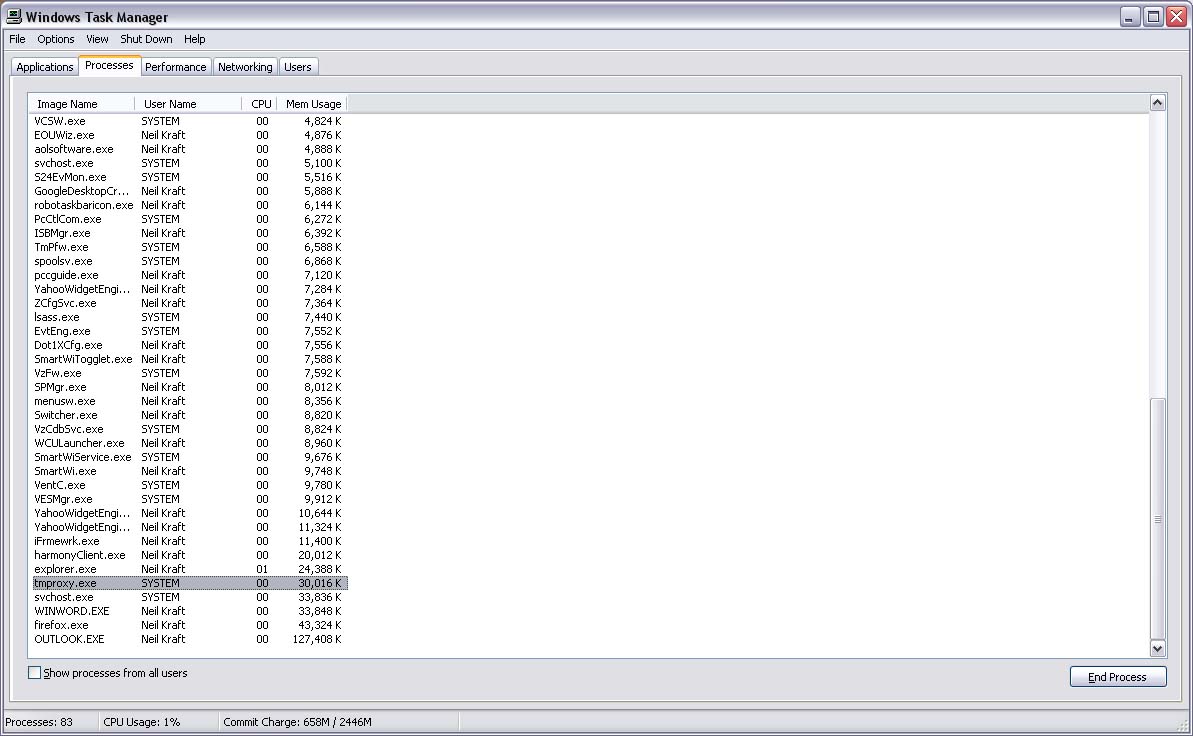The height and width of the screenshot is (736, 1193).
Task: Sort by CPU column header
Action: 259,104
